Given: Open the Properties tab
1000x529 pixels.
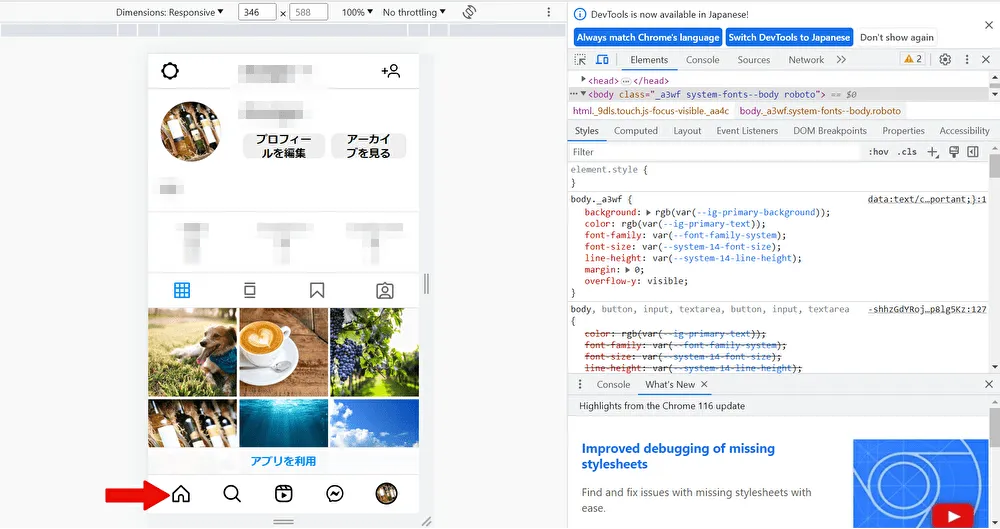Looking at the screenshot, I should point(903,131).
